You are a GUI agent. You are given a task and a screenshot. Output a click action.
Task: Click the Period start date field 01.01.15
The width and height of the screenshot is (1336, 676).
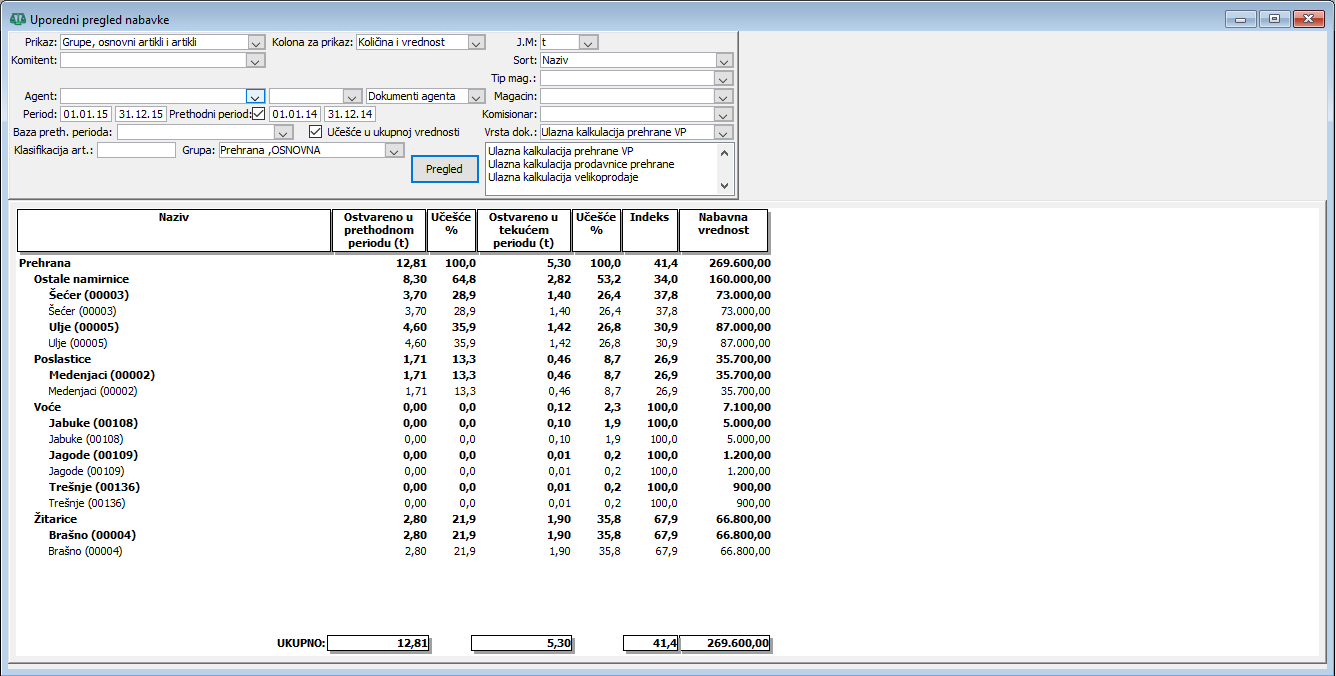click(x=86, y=114)
